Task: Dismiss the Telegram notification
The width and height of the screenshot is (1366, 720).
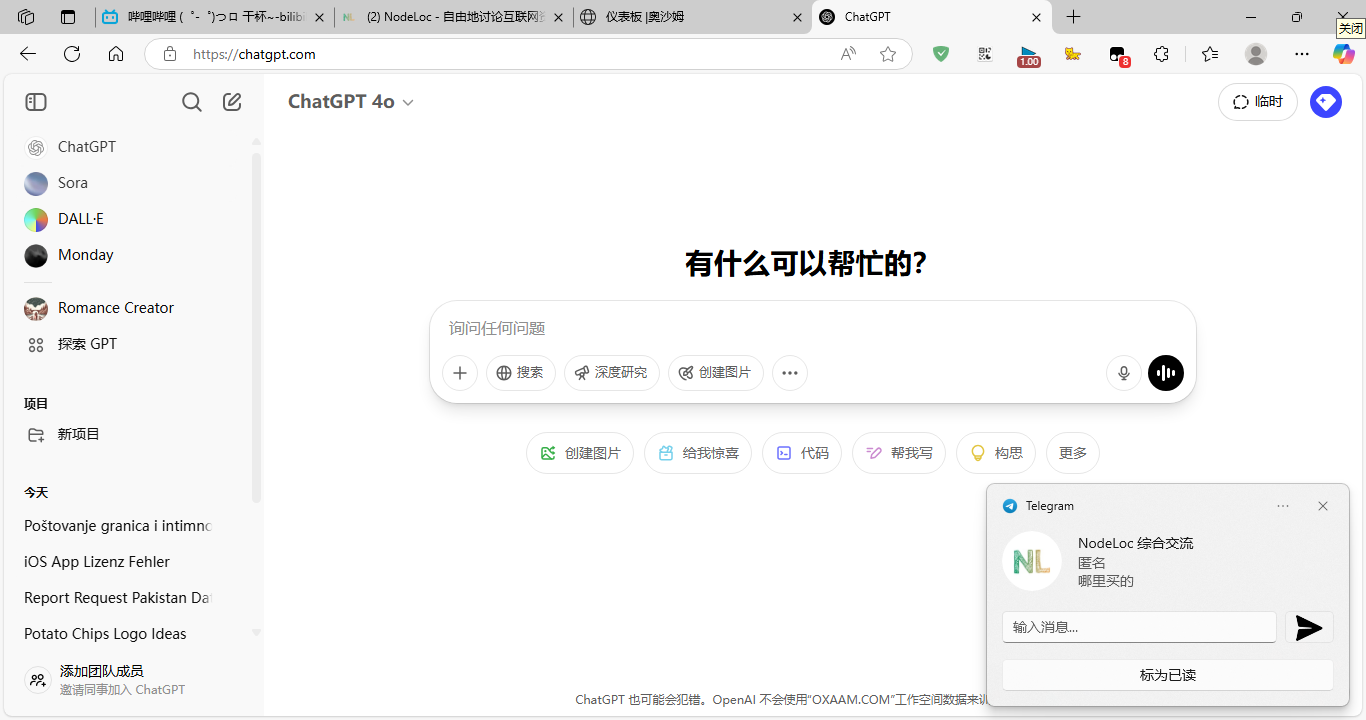Action: click(1323, 506)
